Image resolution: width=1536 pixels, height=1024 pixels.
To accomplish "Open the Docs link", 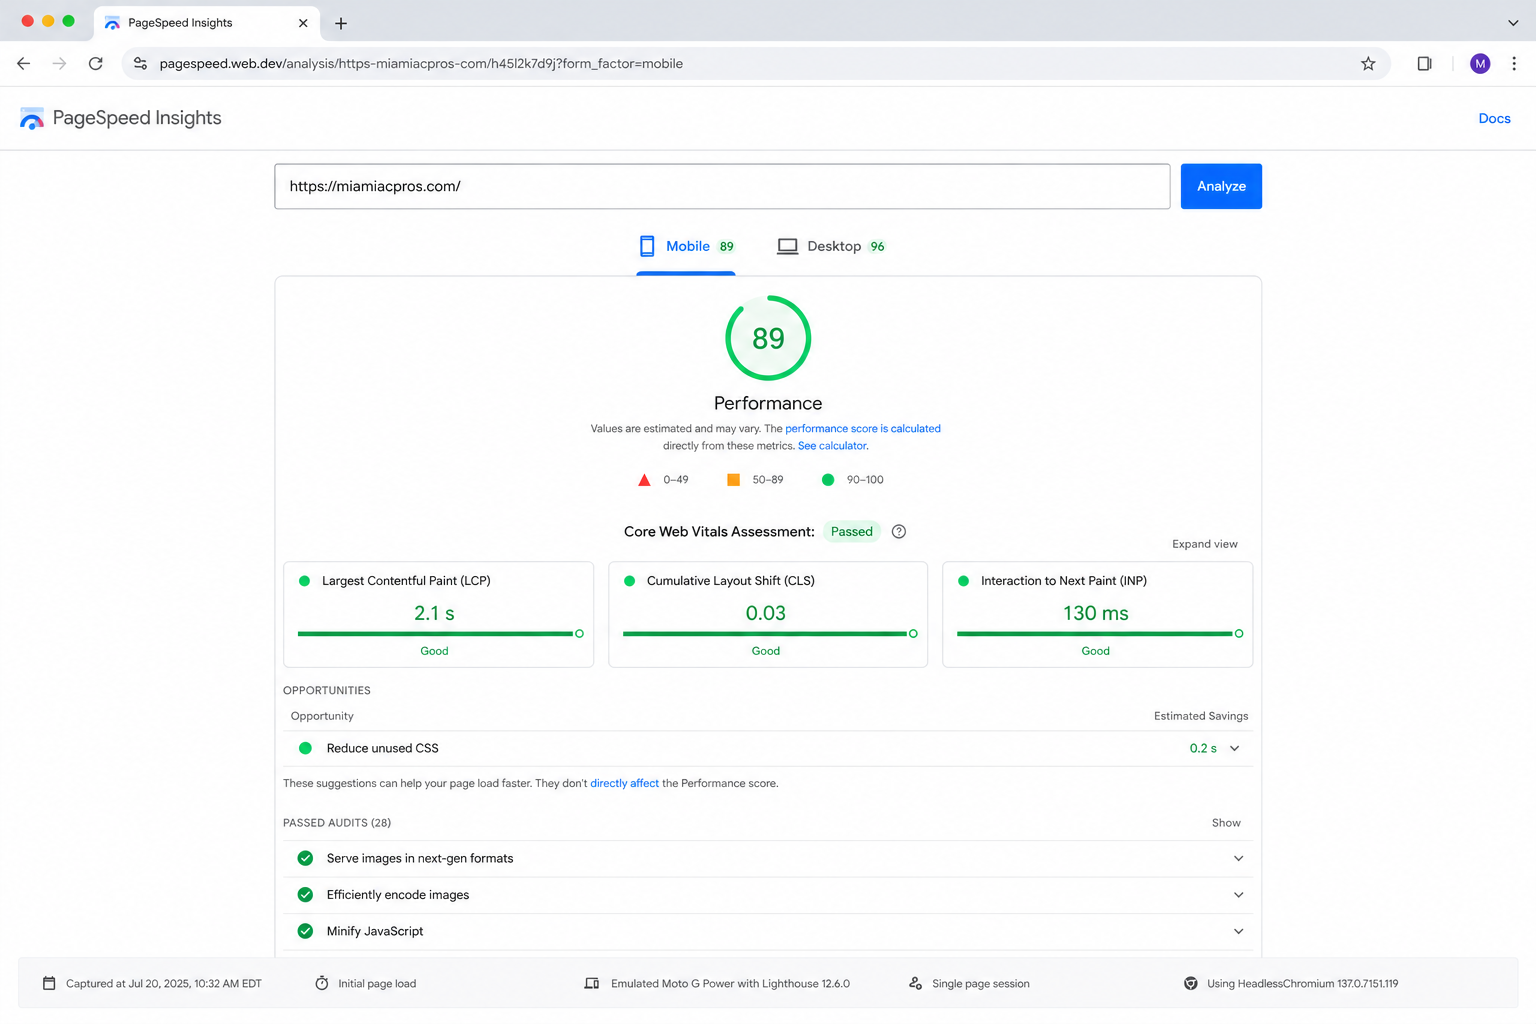I will (x=1494, y=118).
